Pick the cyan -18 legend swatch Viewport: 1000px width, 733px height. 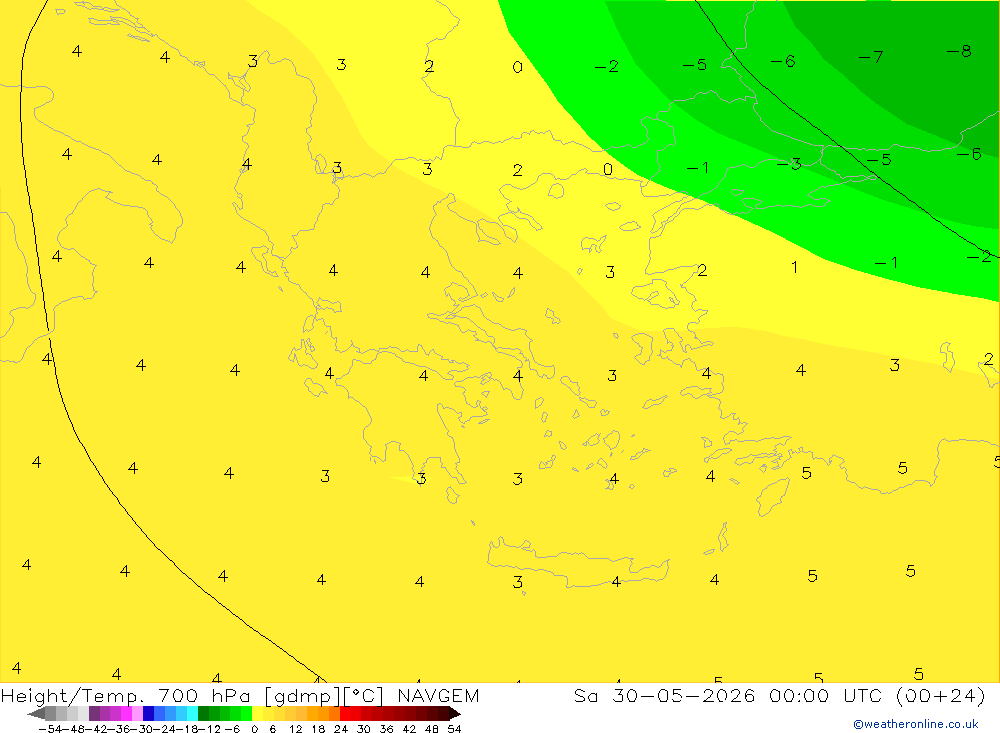coord(192,714)
